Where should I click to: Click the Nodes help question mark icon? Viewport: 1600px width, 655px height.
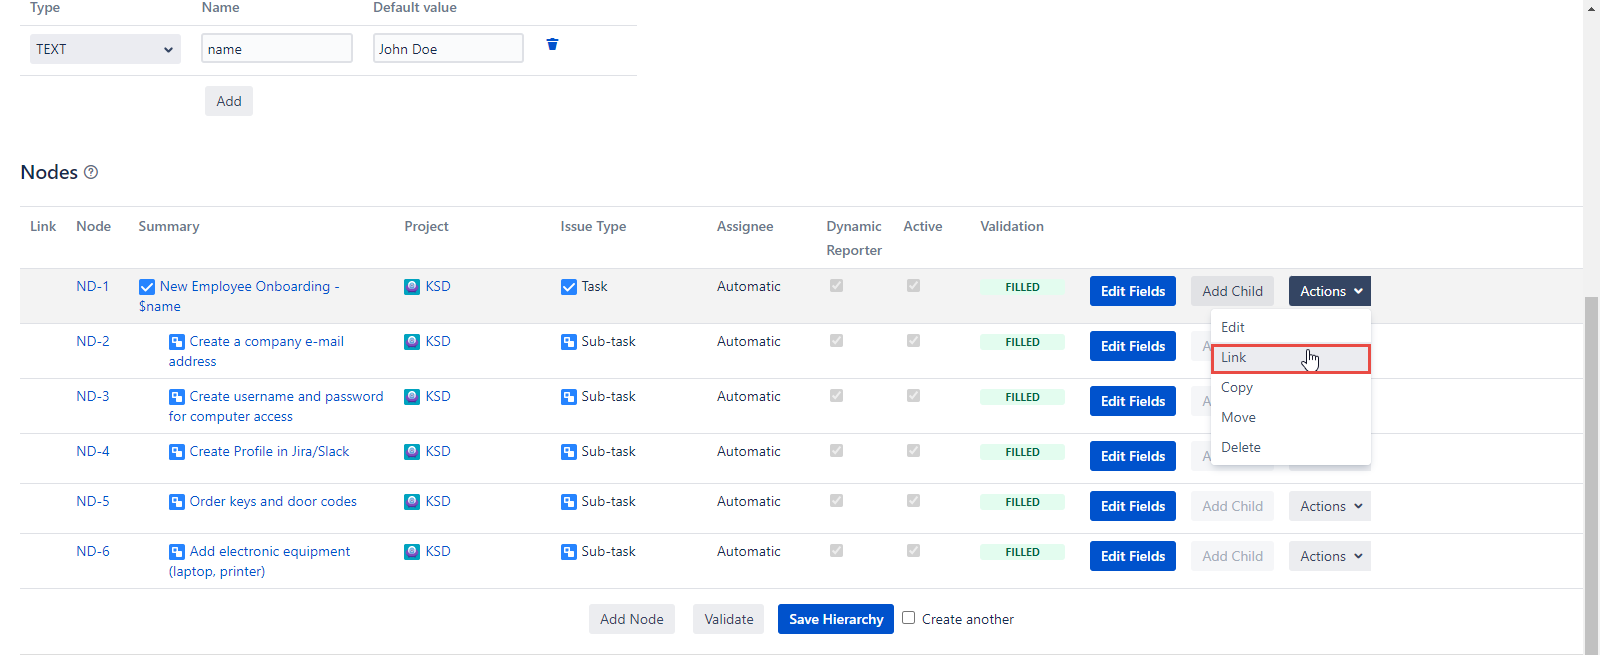(91, 172)
